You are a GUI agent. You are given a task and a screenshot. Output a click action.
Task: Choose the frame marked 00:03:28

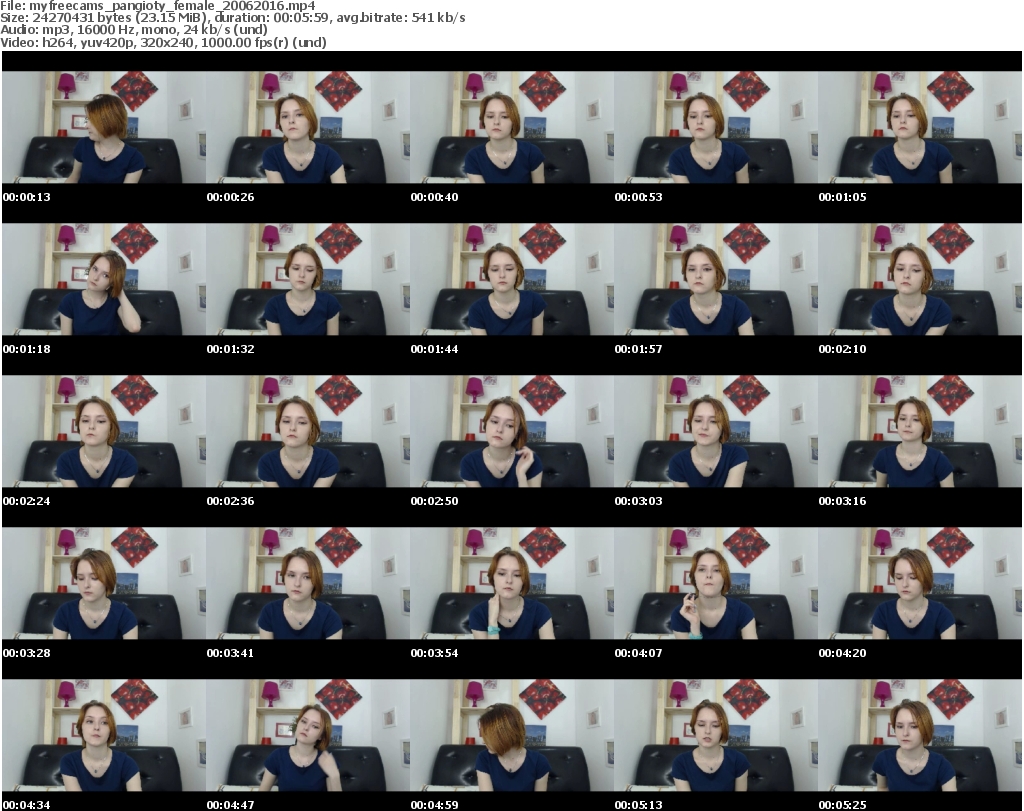tap(104, 584)
